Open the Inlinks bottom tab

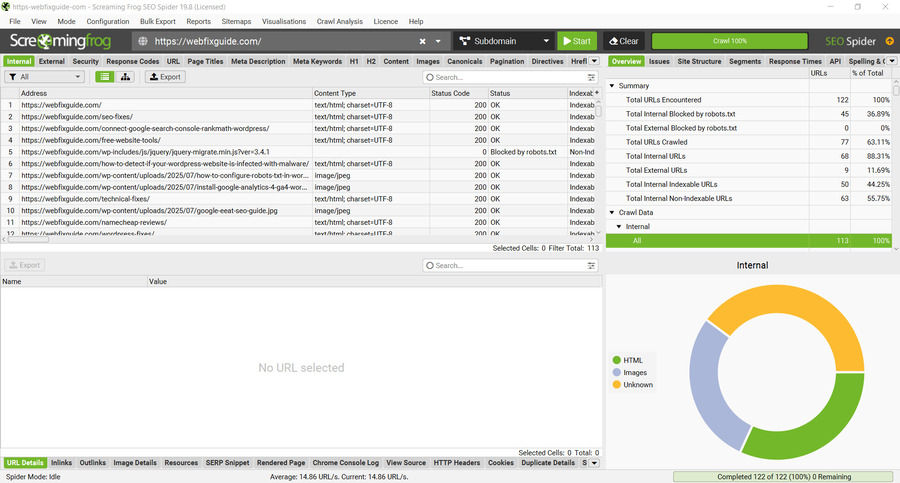click(x=61, y=462)
